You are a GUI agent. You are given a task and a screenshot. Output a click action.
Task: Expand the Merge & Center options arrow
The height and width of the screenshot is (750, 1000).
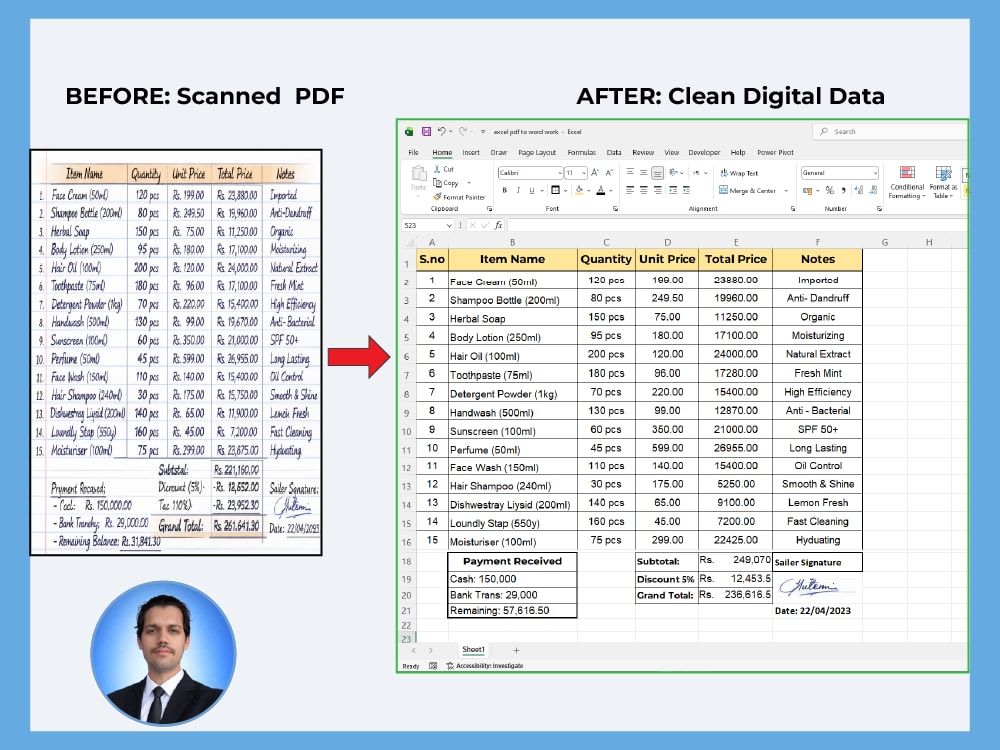786,191
